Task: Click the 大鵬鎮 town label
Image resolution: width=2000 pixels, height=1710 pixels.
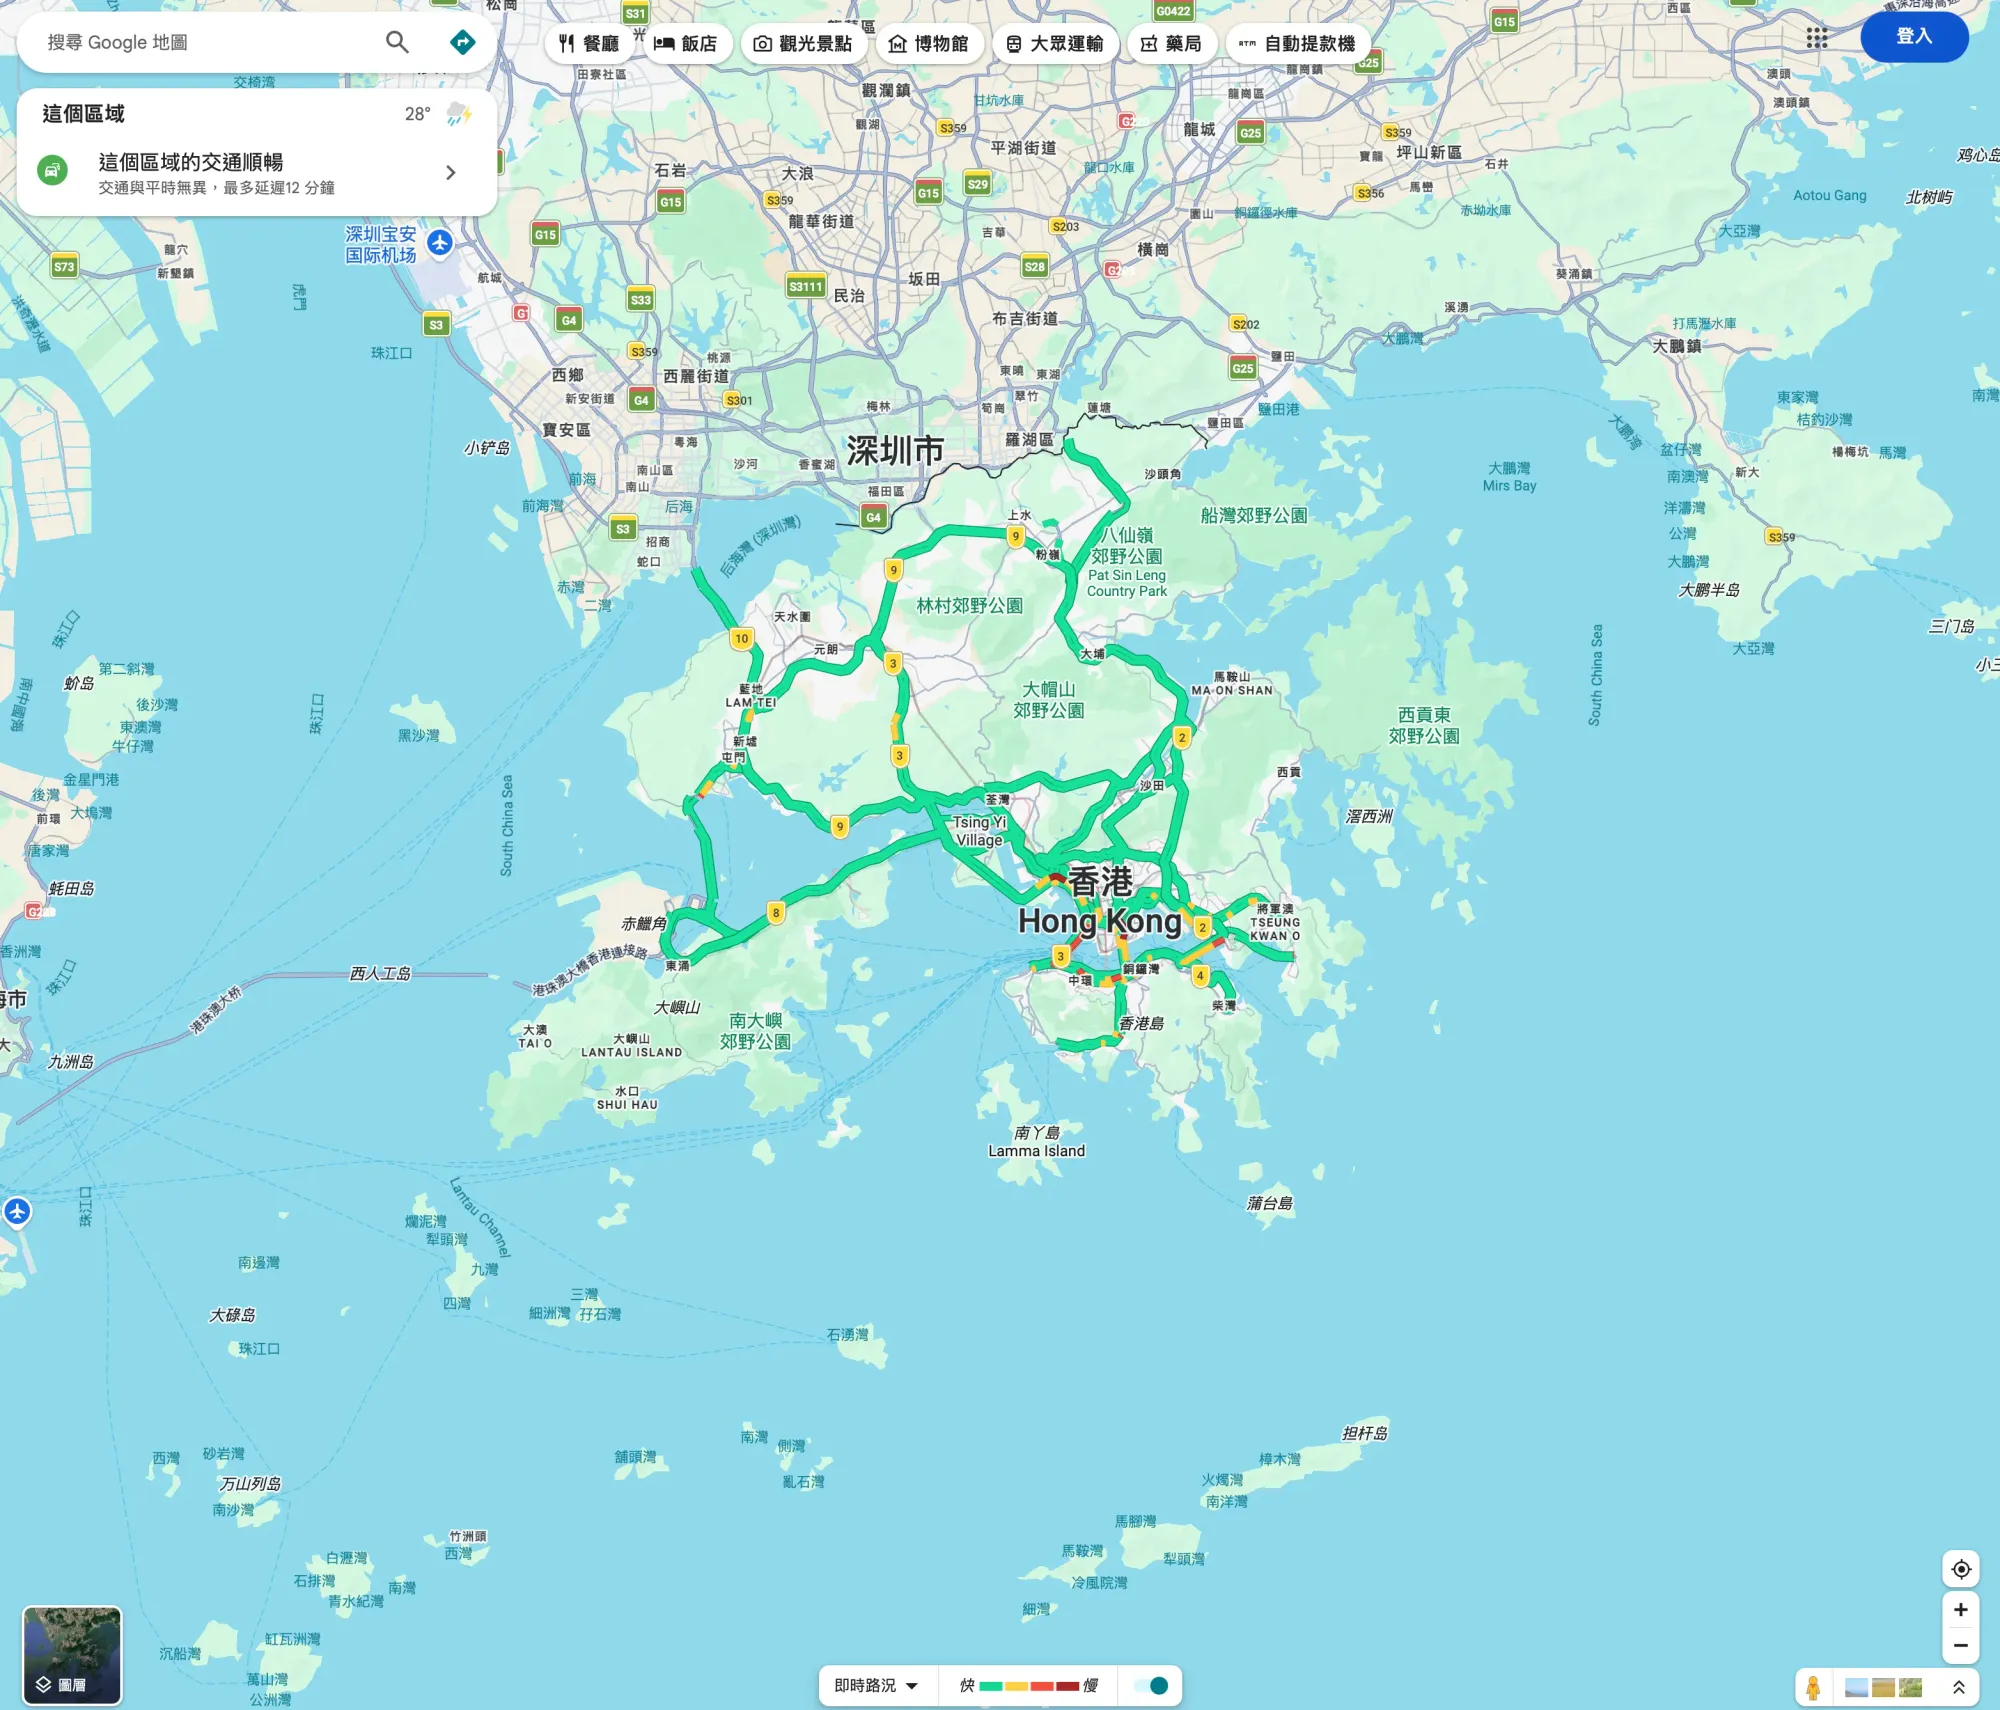Action: (1677, 346)
